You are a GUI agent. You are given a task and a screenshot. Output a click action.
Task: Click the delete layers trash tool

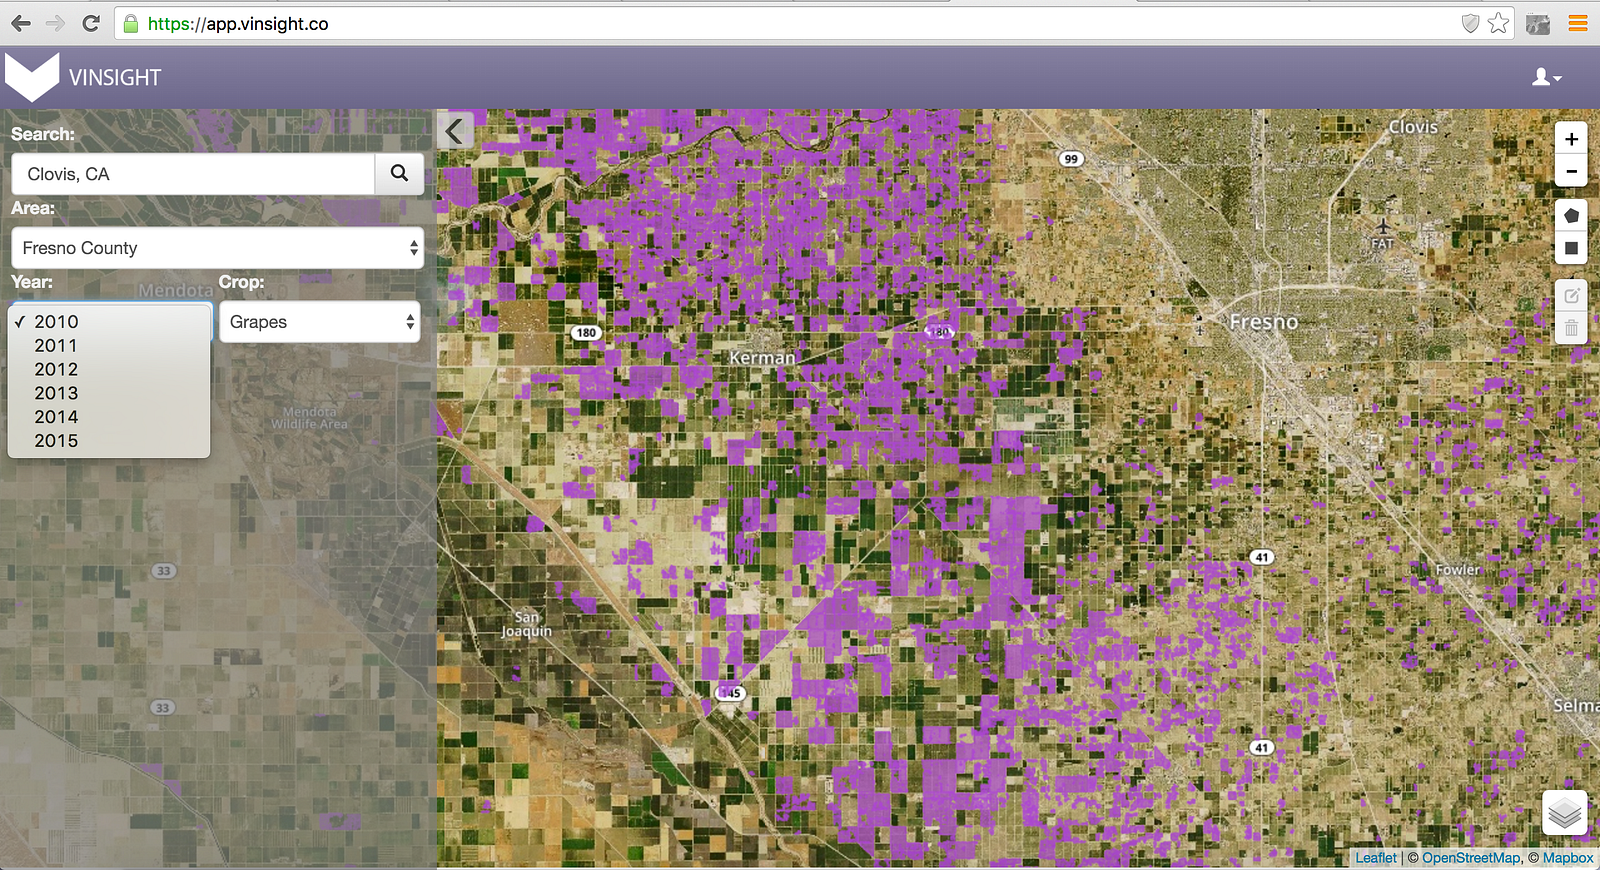[1571, 328]
